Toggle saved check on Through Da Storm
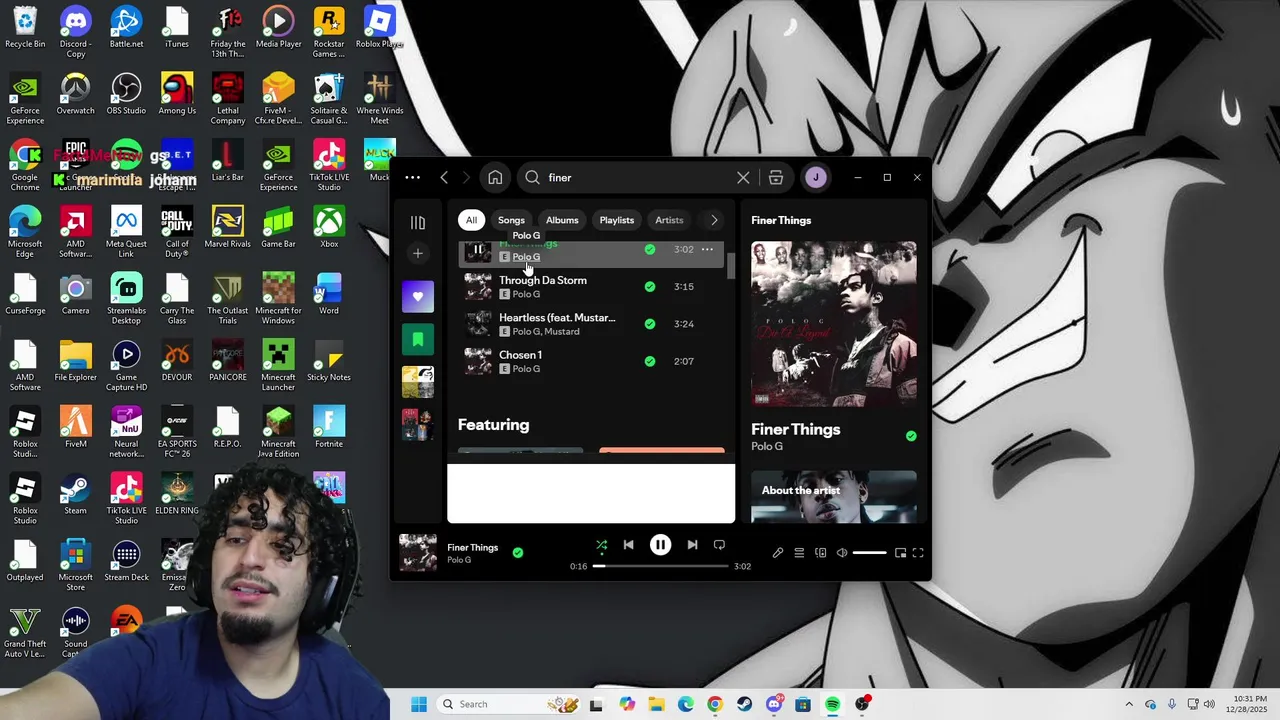Screen dimensions: 1280x720 pyautogui.click(x=650, y=287)
